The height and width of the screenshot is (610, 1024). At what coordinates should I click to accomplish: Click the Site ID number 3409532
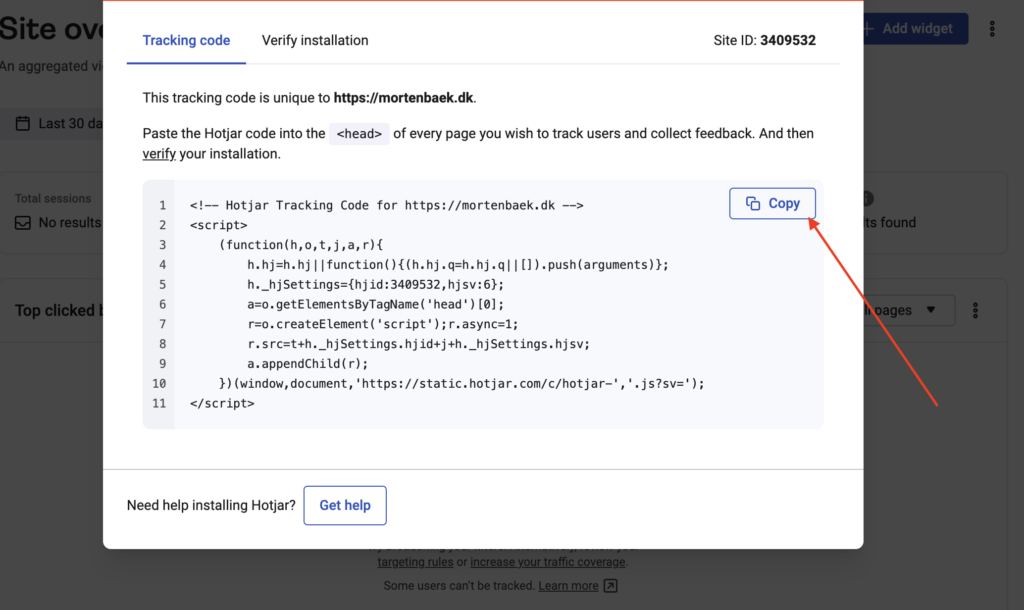[788, 41]
